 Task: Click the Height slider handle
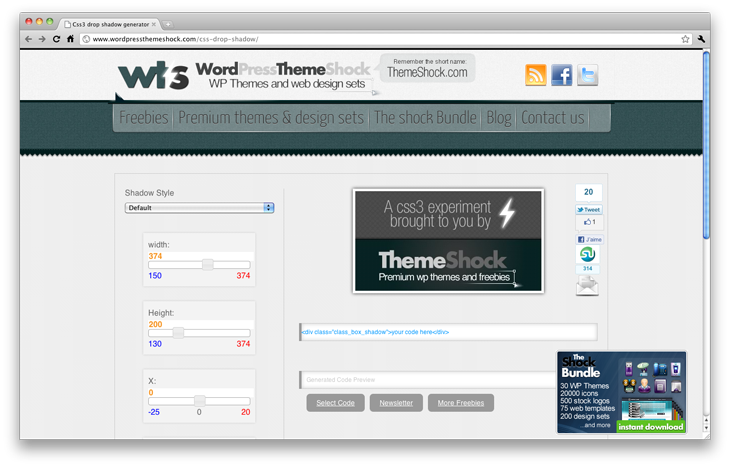pyautogui.click(x=178, y=332)
